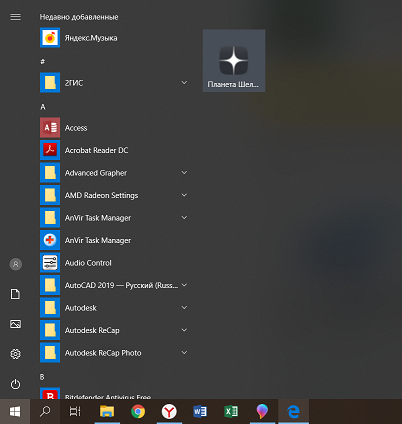This screenshot has width=402, height=424.
Task: Open Task View on taskbar
Action: 75,412
